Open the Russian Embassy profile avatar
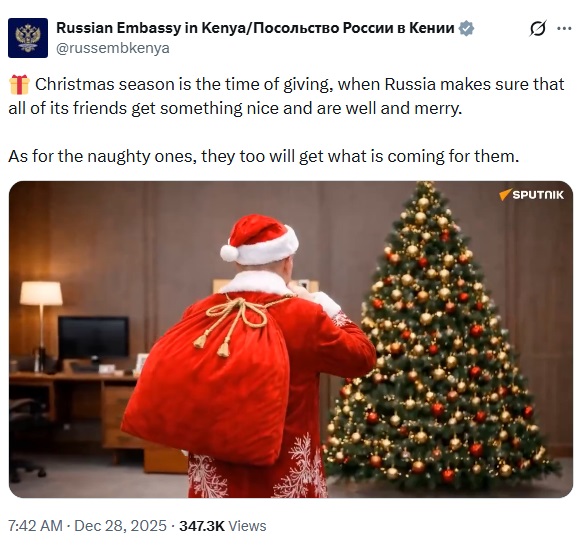584x545 pixels. 28,38
